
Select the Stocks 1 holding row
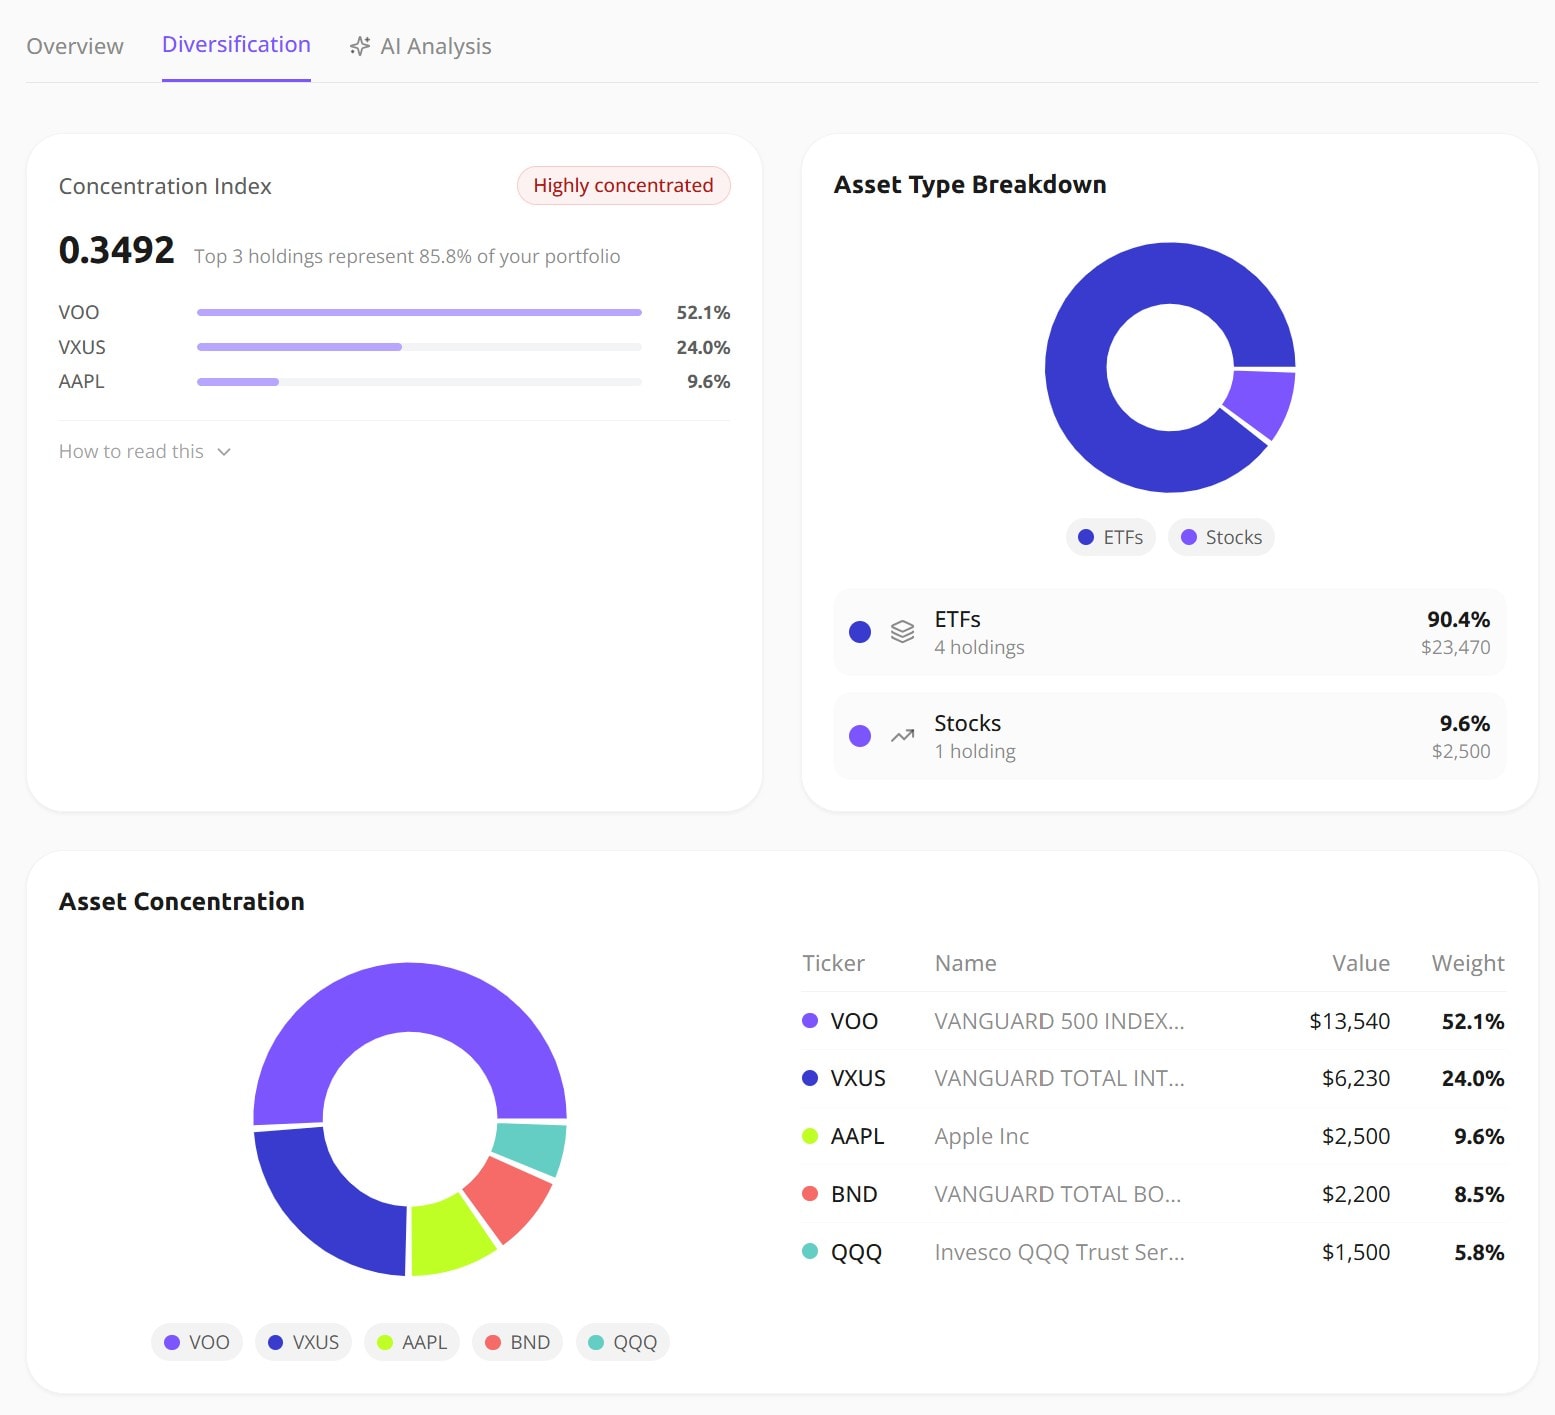pos(1169,736)
